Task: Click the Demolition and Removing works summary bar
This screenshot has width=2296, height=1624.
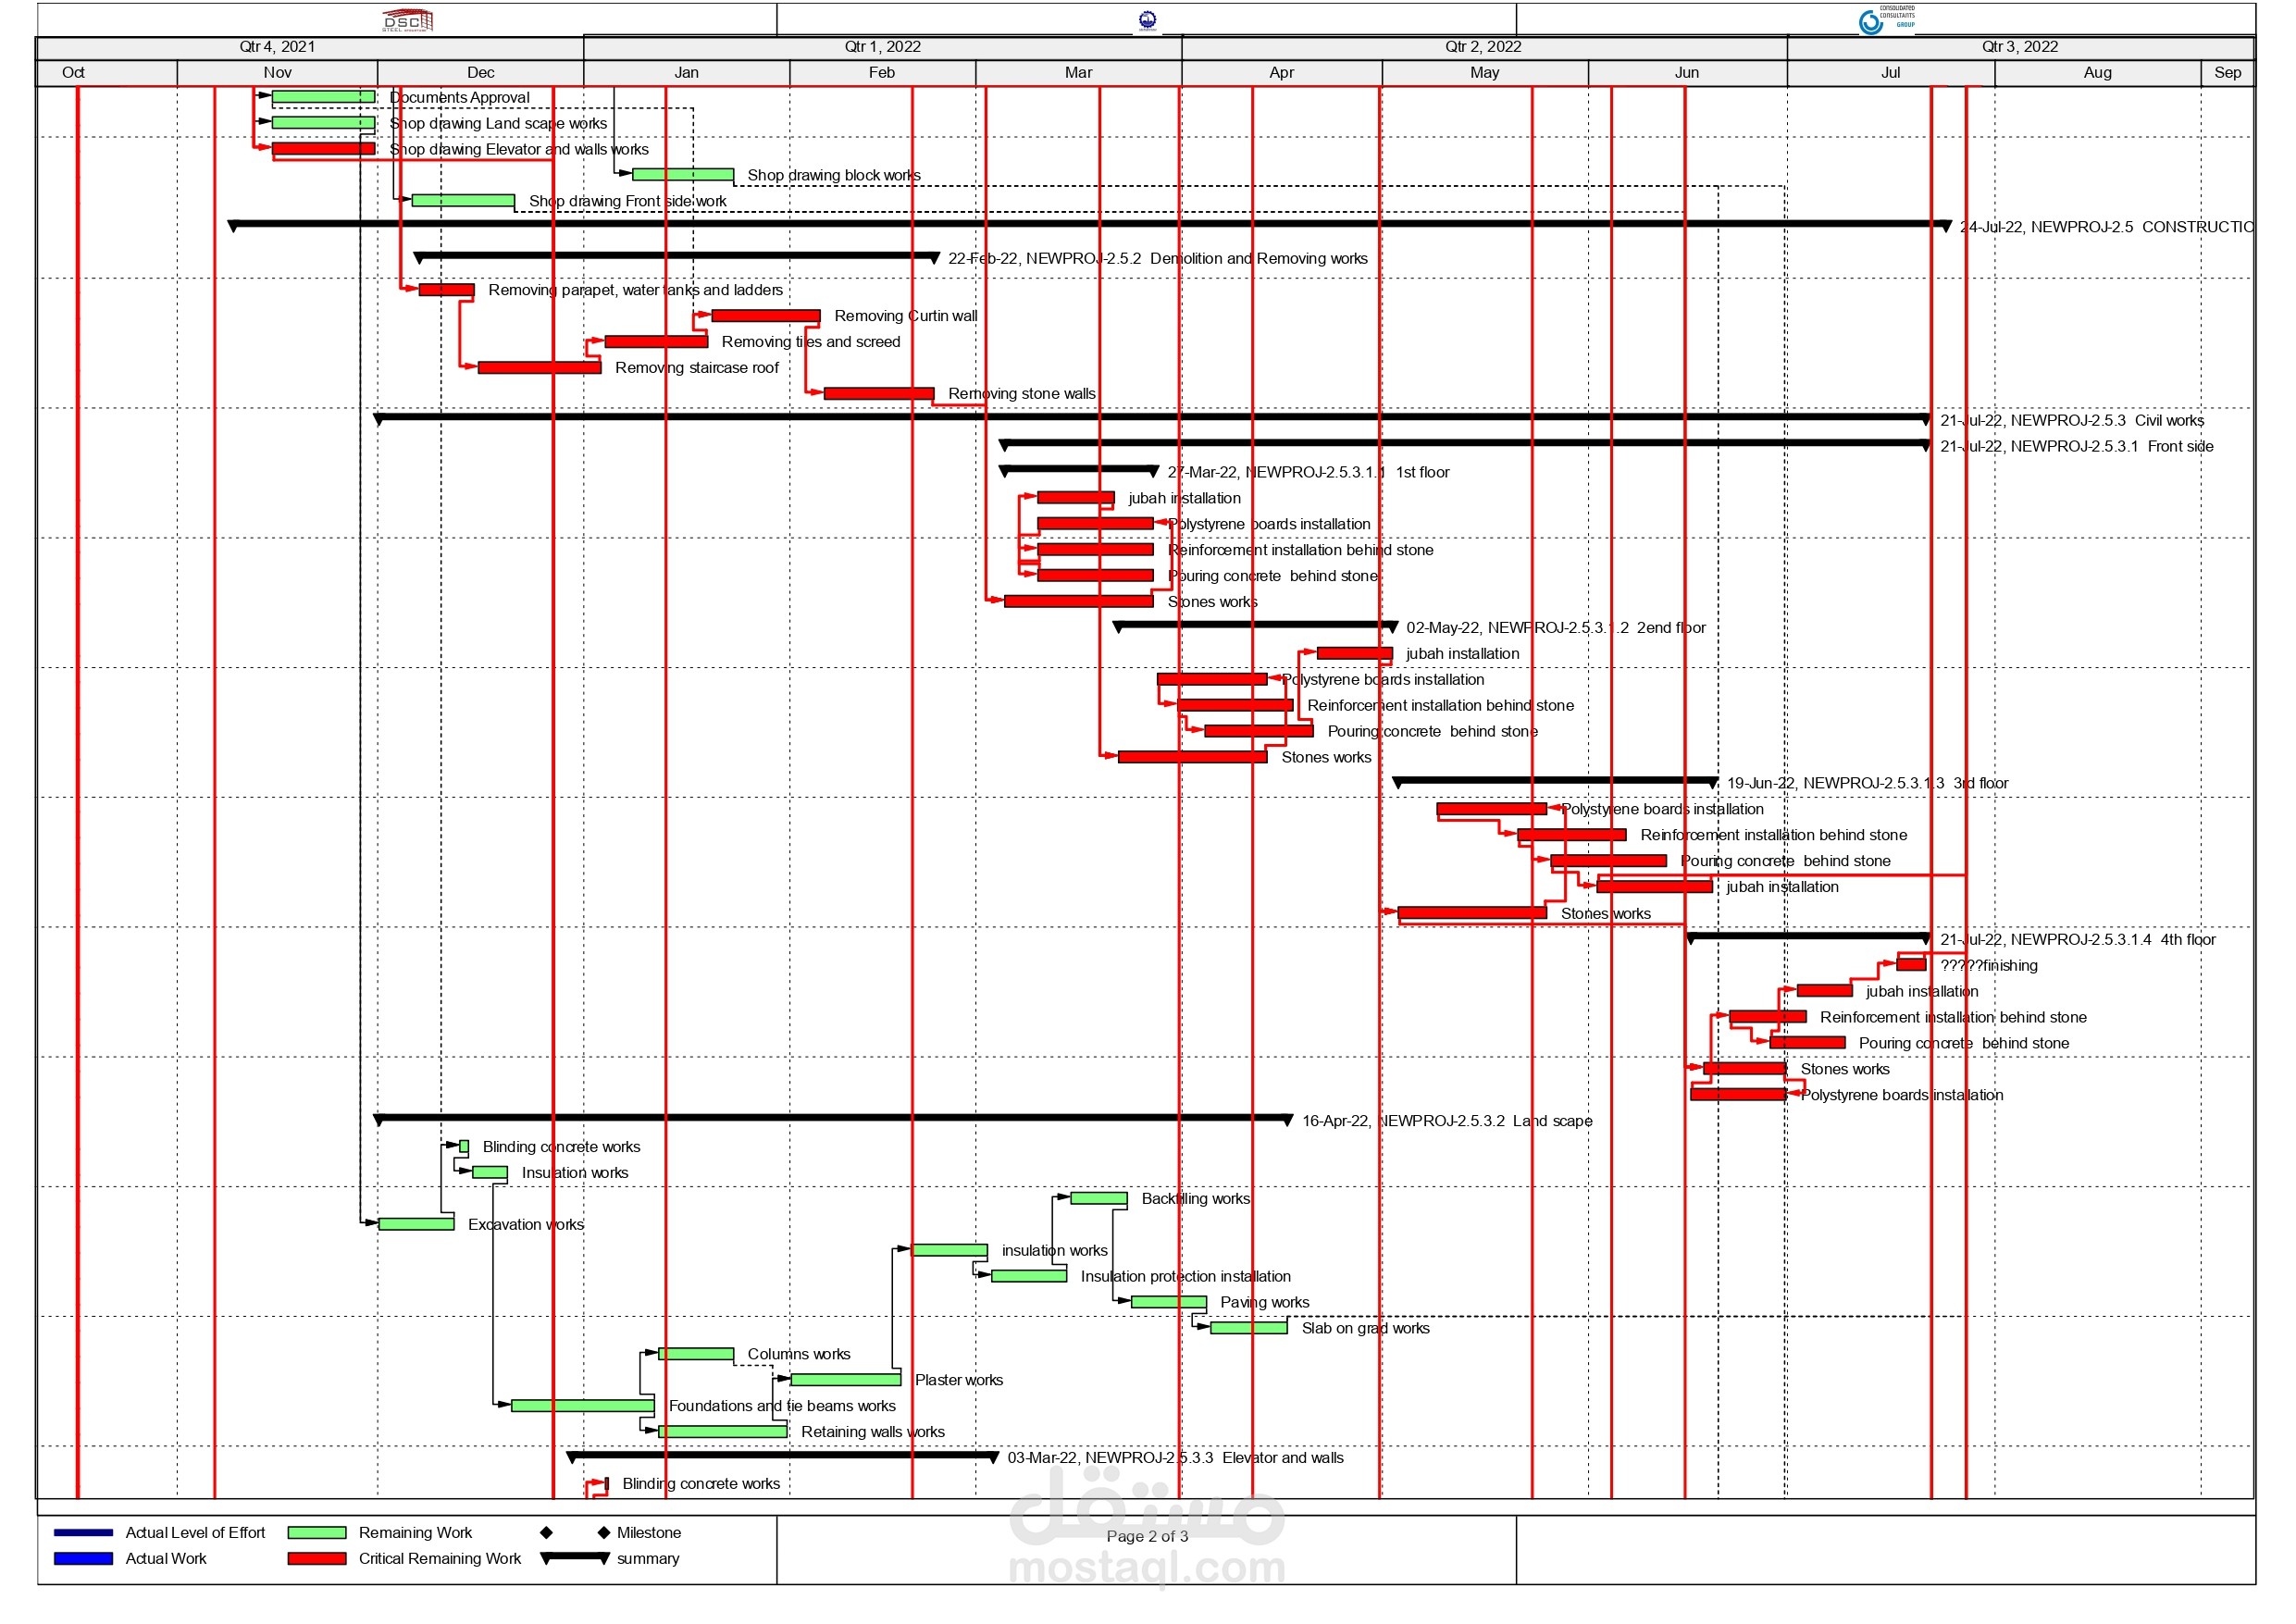Action: [x=677, y=257]
